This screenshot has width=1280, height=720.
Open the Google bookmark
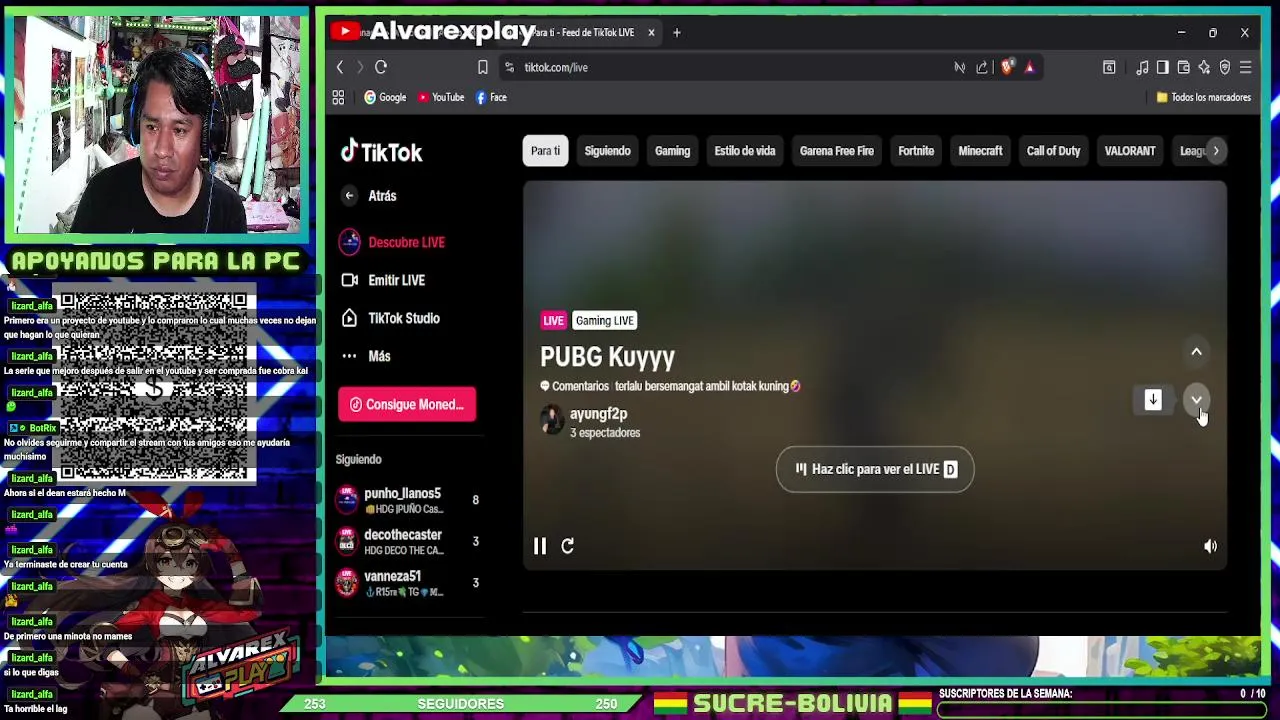click(x=385, y=97)
